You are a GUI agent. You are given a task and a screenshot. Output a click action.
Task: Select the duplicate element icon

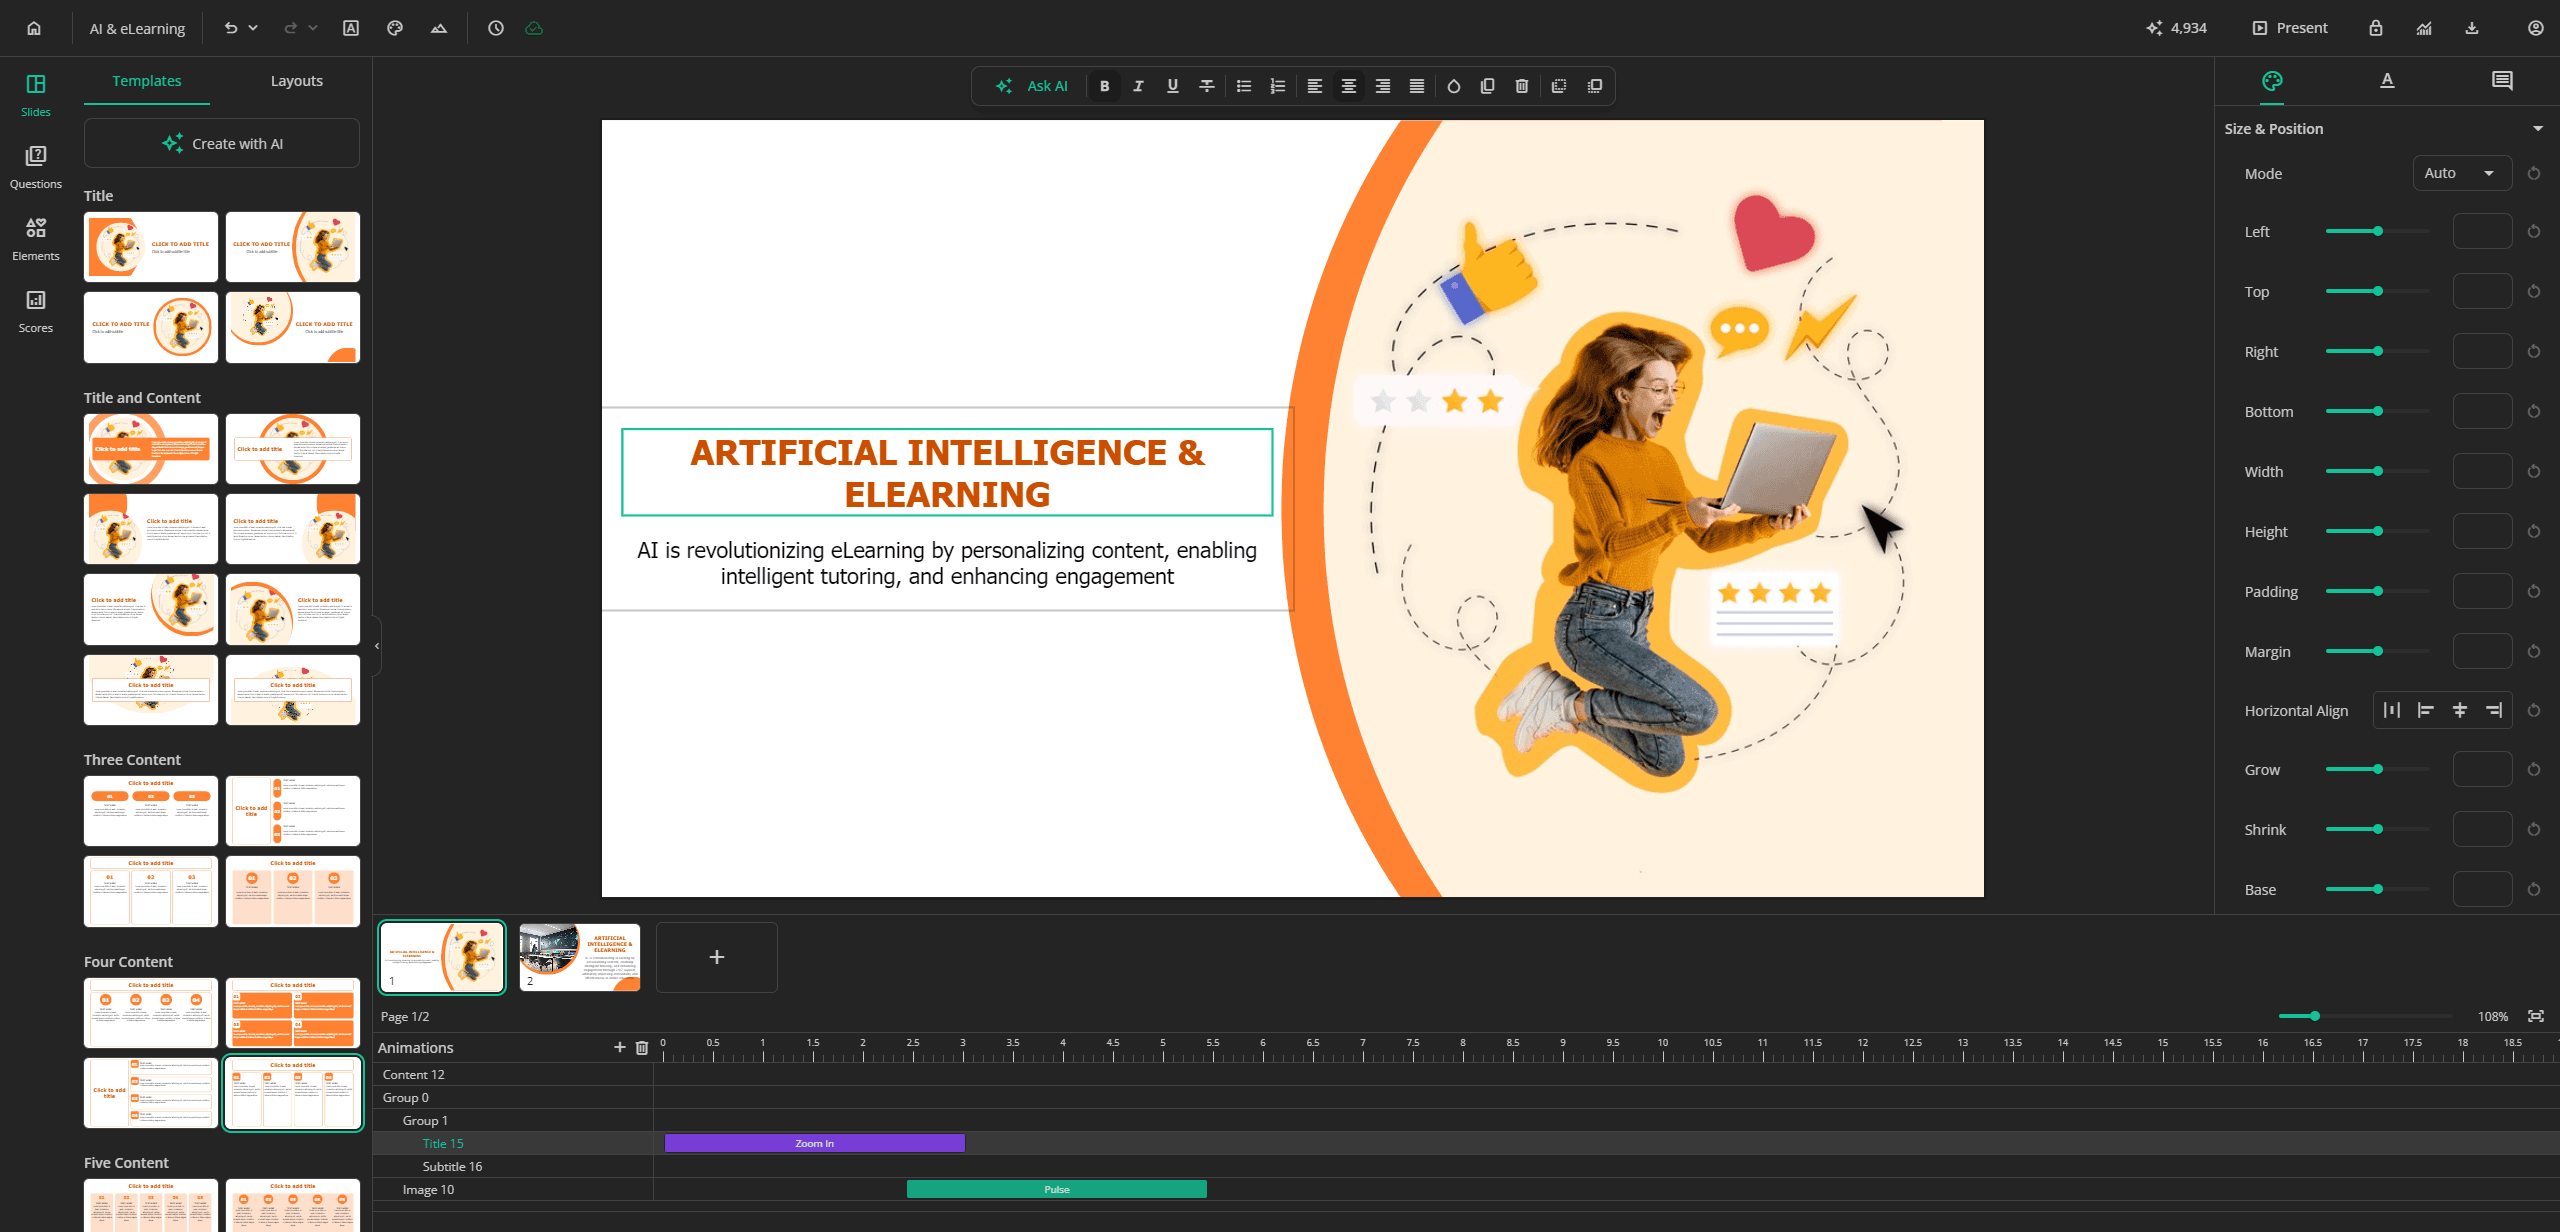(x=1487, y=85)
